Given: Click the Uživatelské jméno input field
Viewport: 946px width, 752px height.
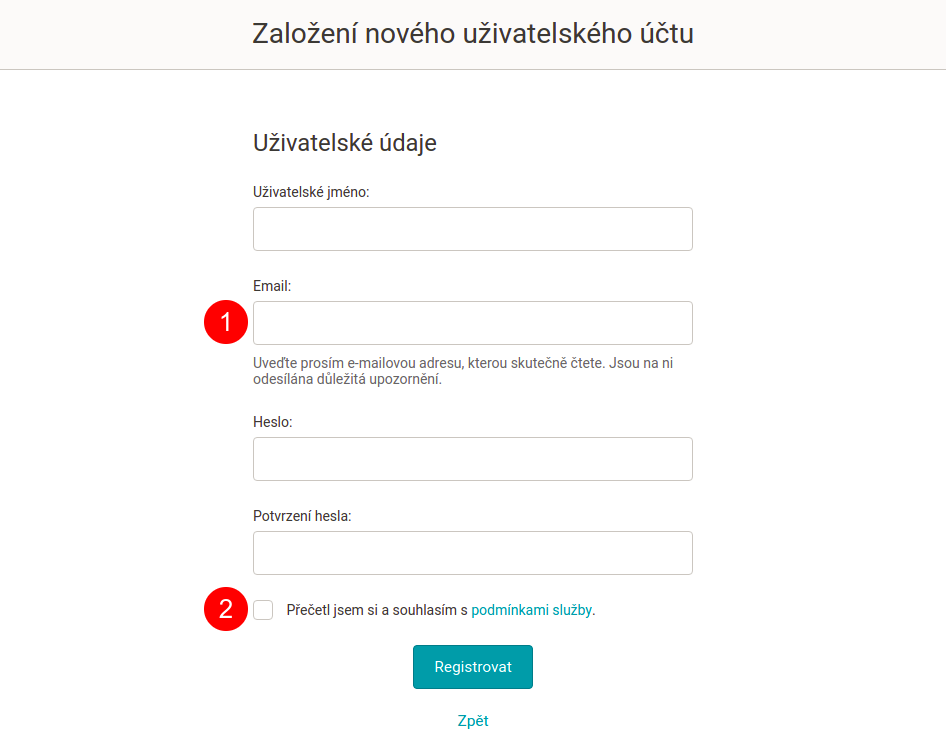Looking at the screenshot, I should click(x=472, y=229).
